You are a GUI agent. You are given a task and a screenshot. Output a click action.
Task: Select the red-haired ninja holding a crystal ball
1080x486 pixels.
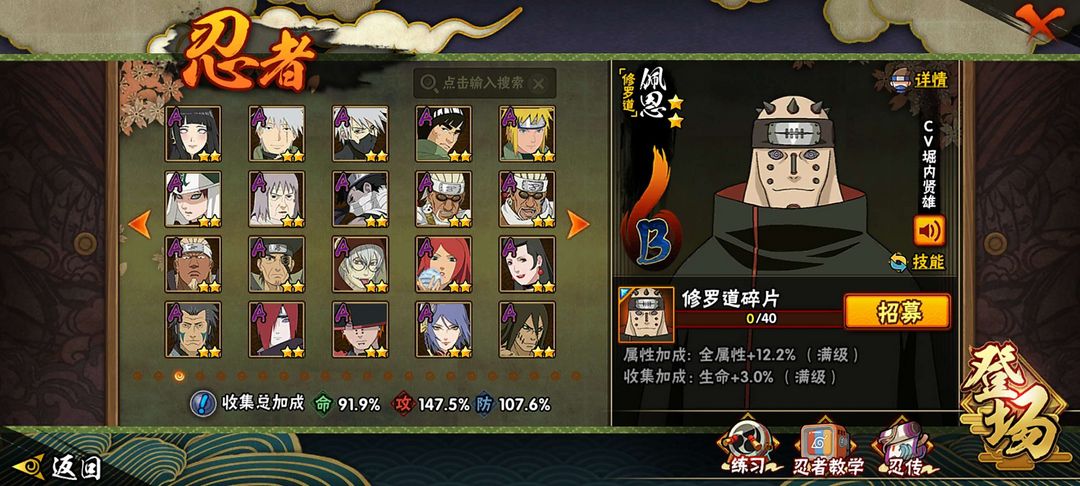(444, 264)
